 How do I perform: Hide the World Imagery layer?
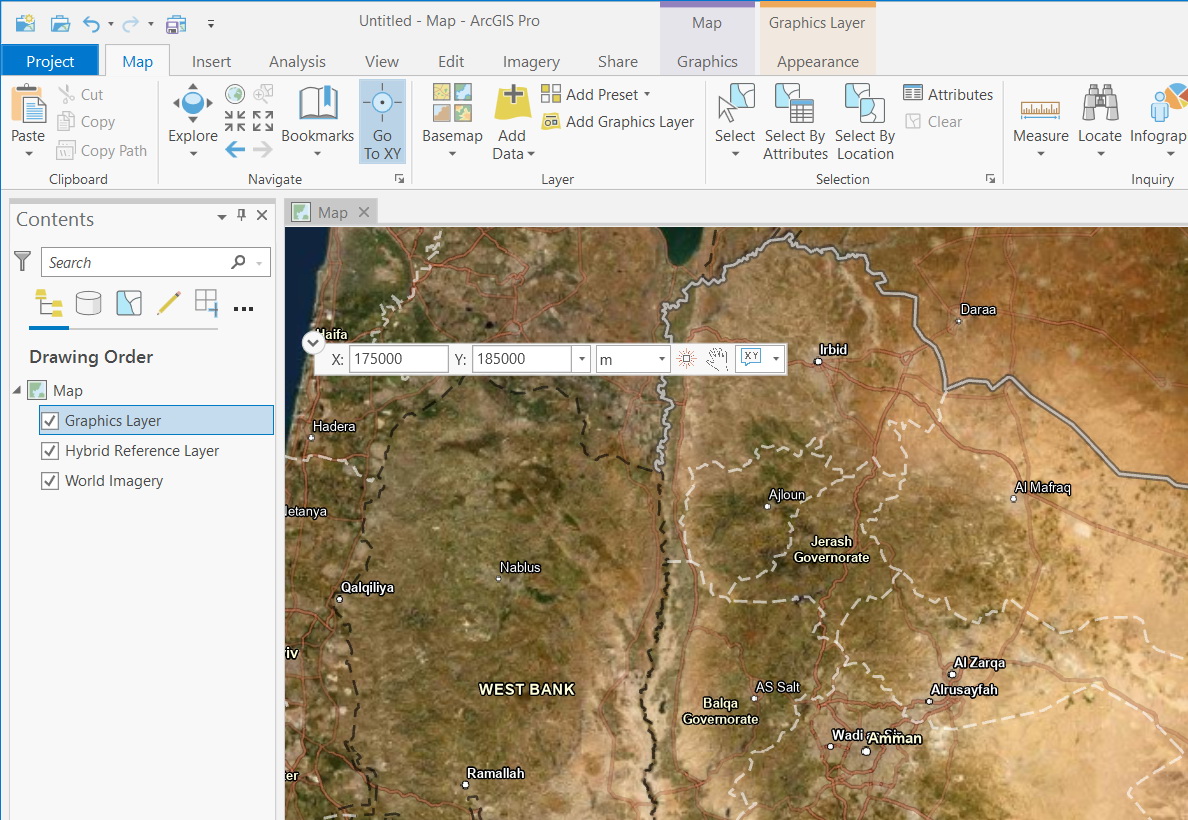click(x=50, y=481)
